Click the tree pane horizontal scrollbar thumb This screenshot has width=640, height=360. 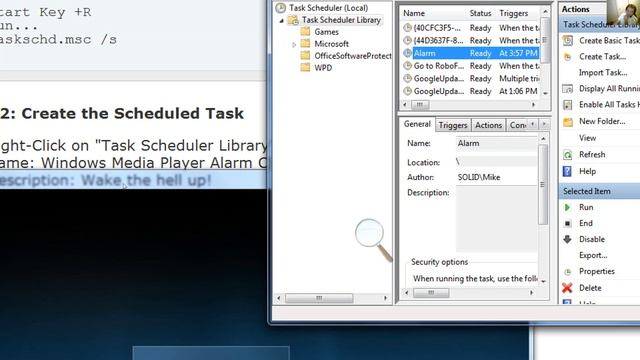click(319, 298)
